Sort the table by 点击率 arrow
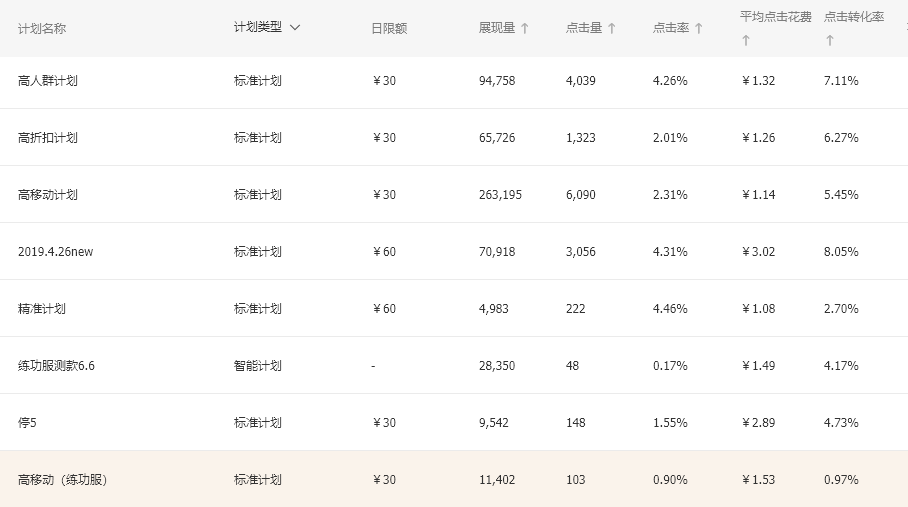The width and height of the screenshot is (908, 507). tap(698, 28)
